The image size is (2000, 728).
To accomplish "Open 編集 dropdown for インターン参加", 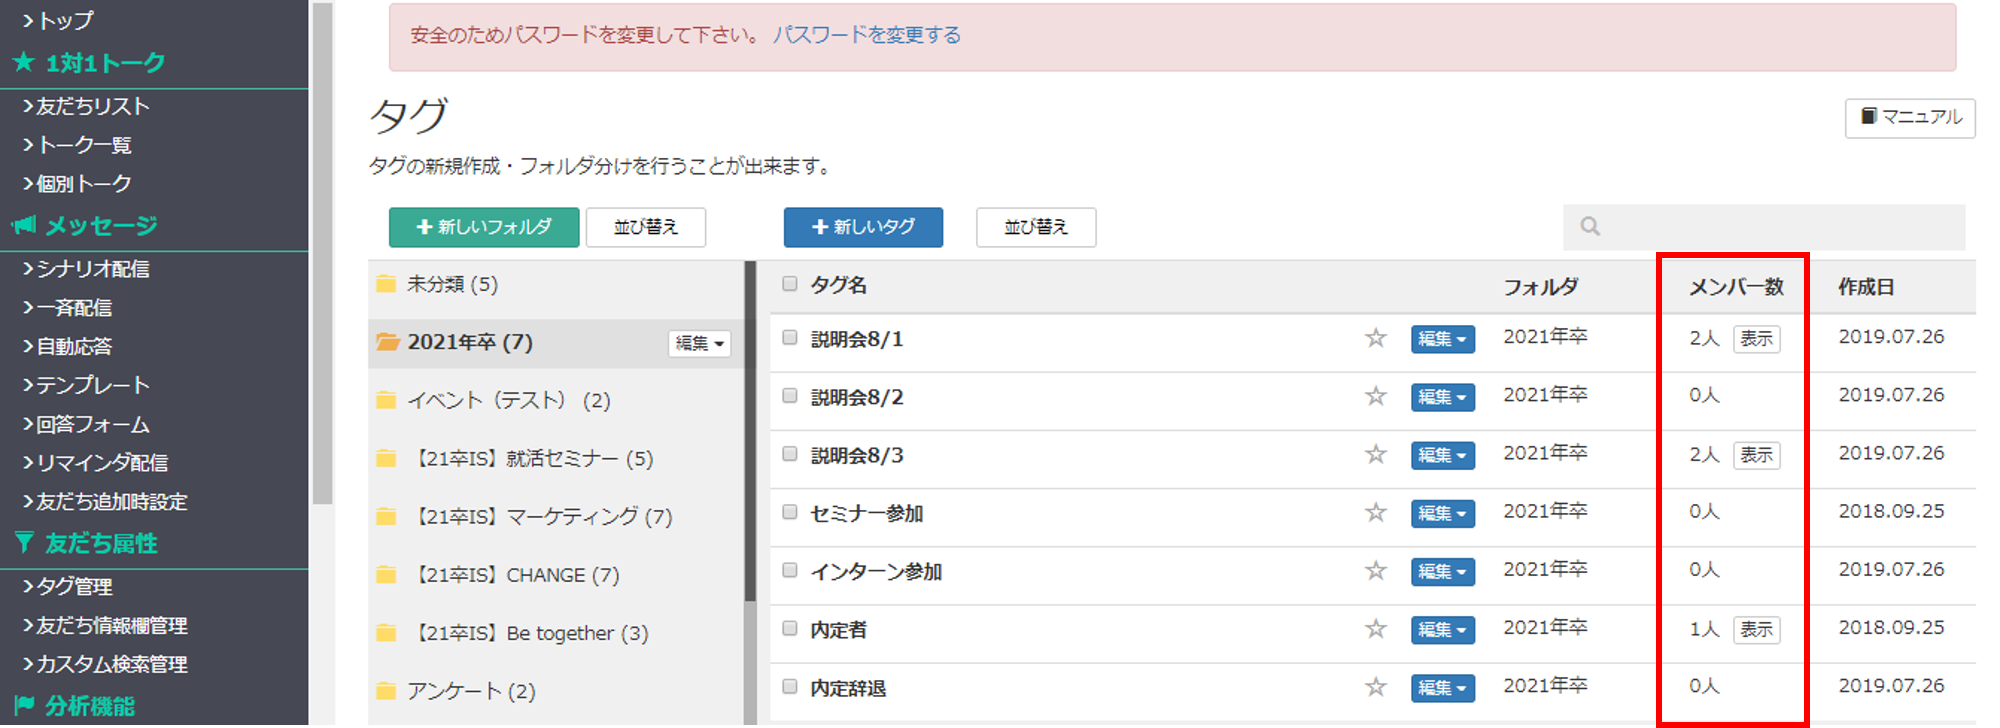I will pos(1442,571).
